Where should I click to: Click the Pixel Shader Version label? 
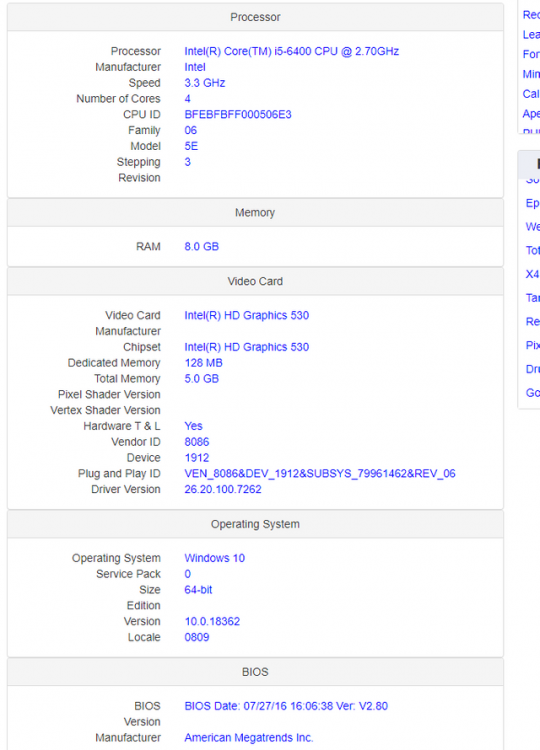click(109, 394)
